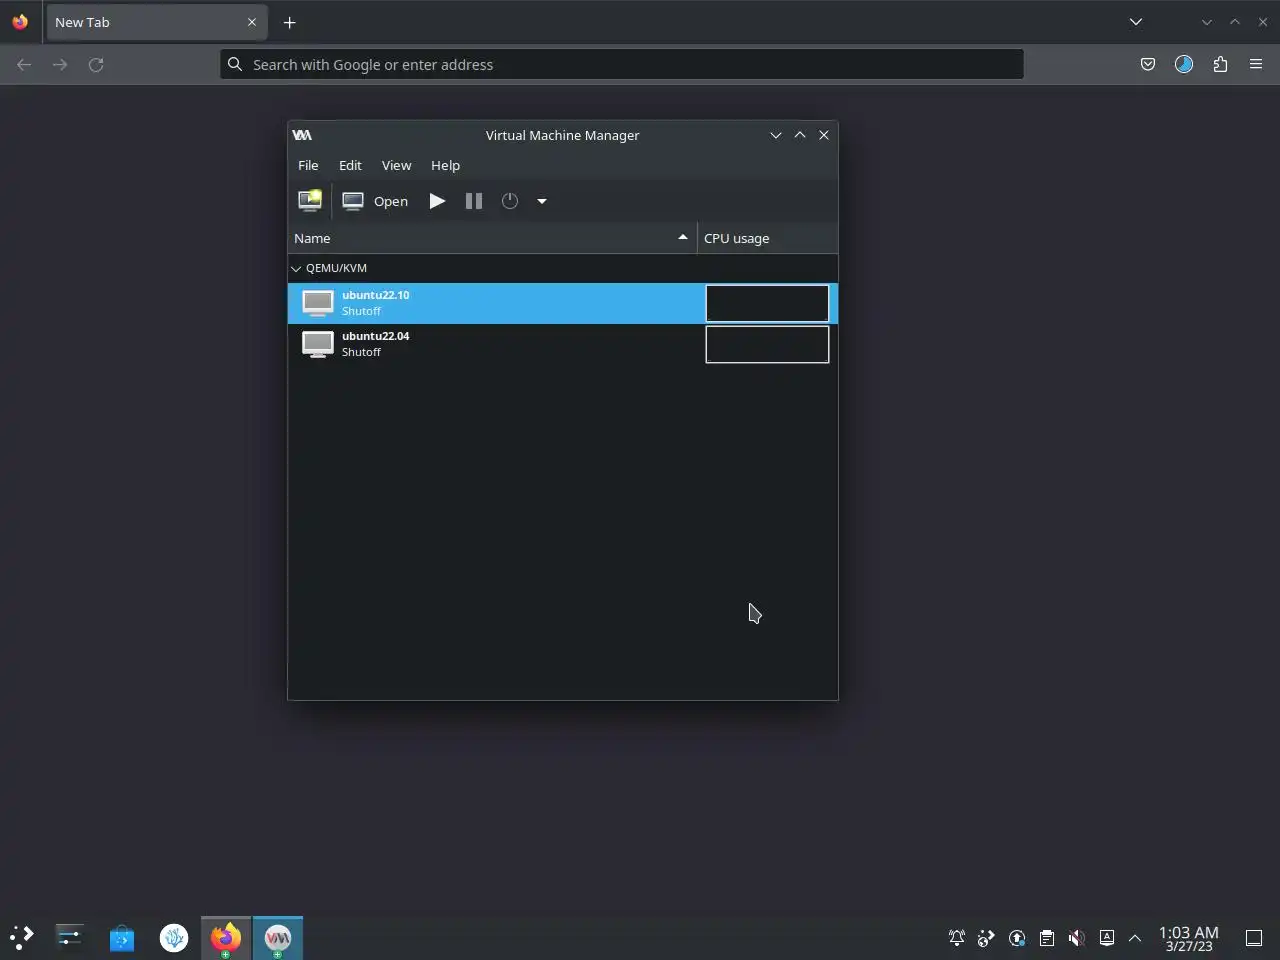This screenshot has width=1280, height=960.
Task: Open clipboard tray icon
Action: (x=1046, y=937)
